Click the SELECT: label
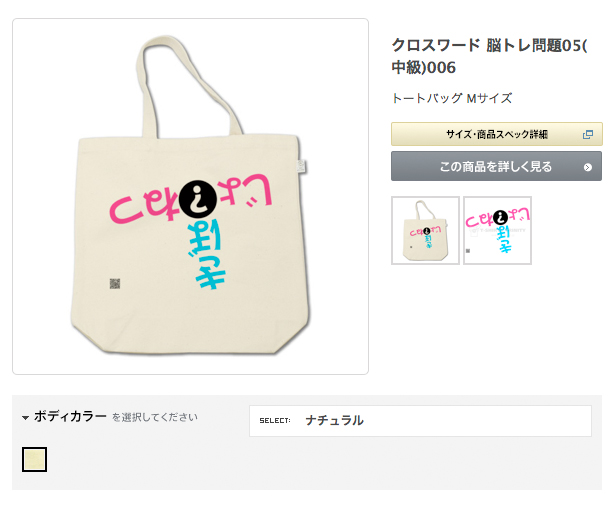The width and height of the screenshot is (614, 523). click(275, 421)
